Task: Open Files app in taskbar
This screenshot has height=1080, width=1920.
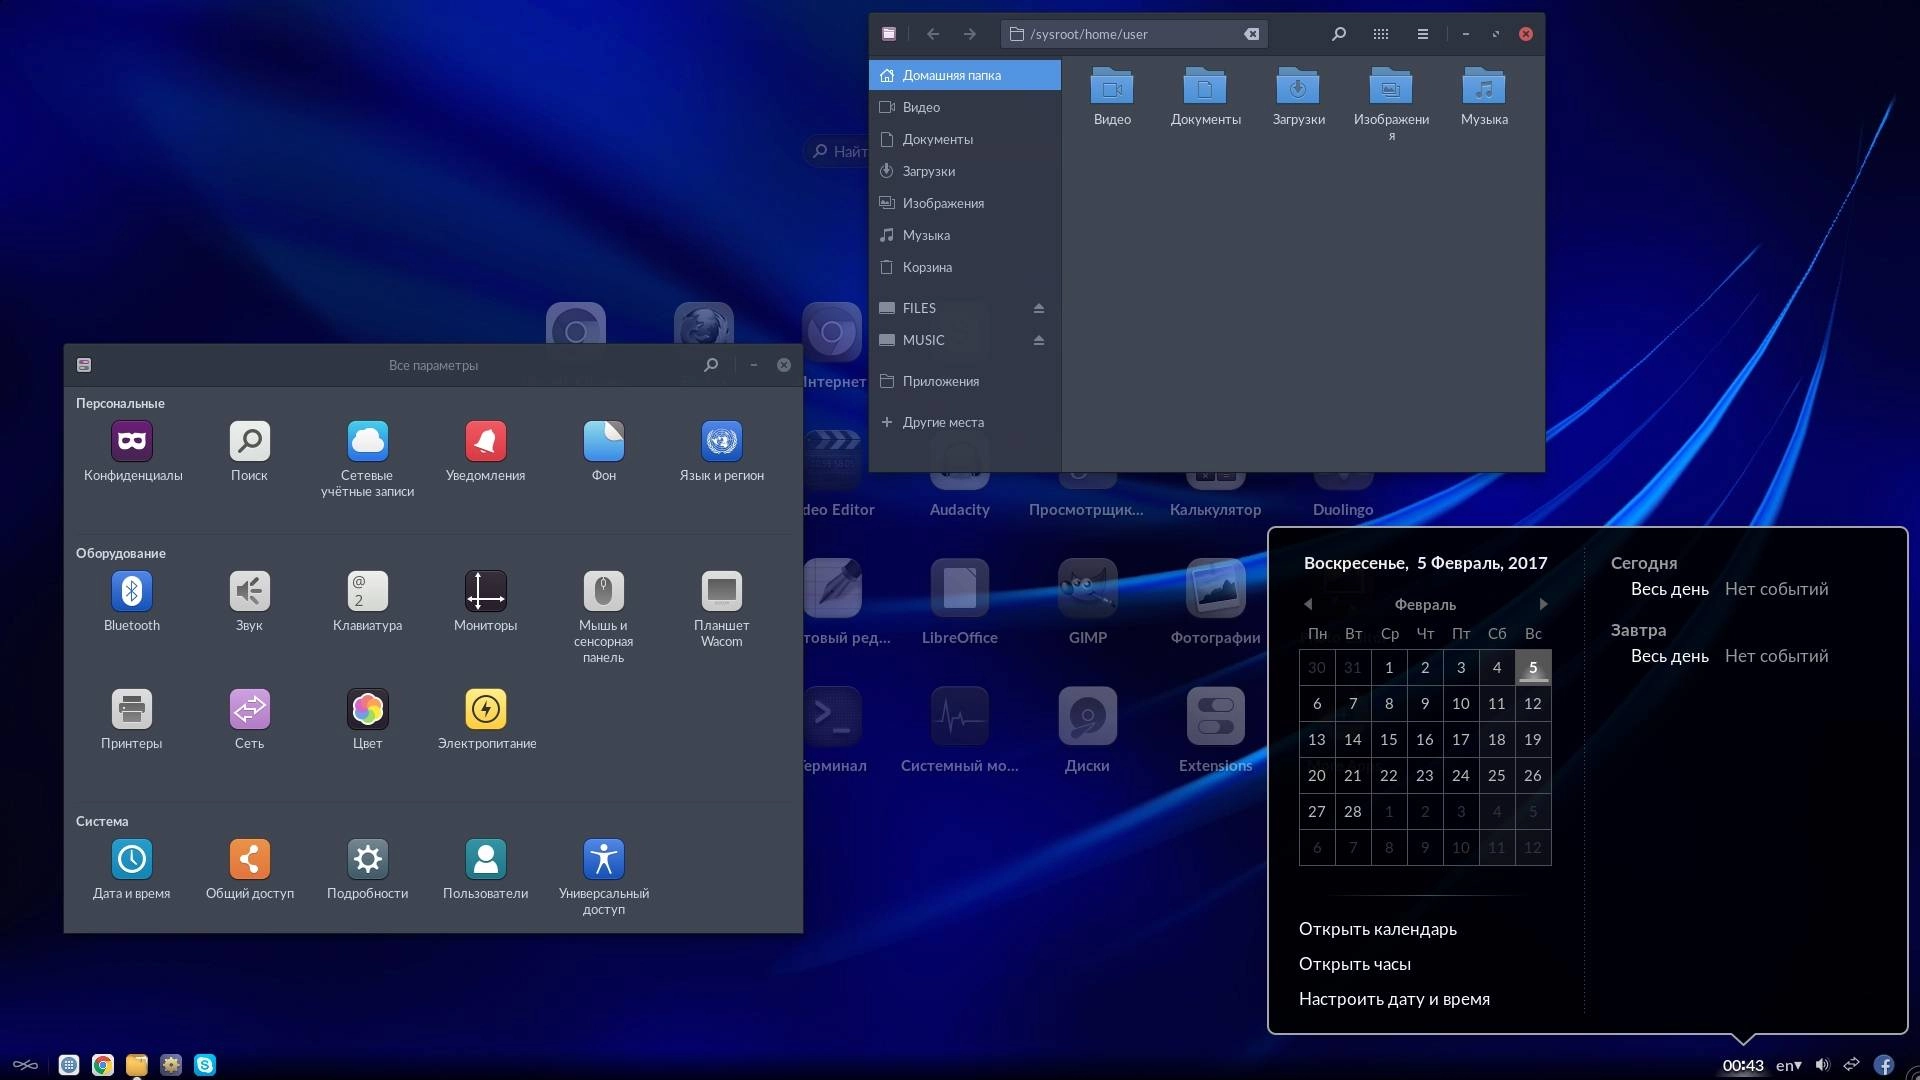Action: click(x=137, y=1065)
